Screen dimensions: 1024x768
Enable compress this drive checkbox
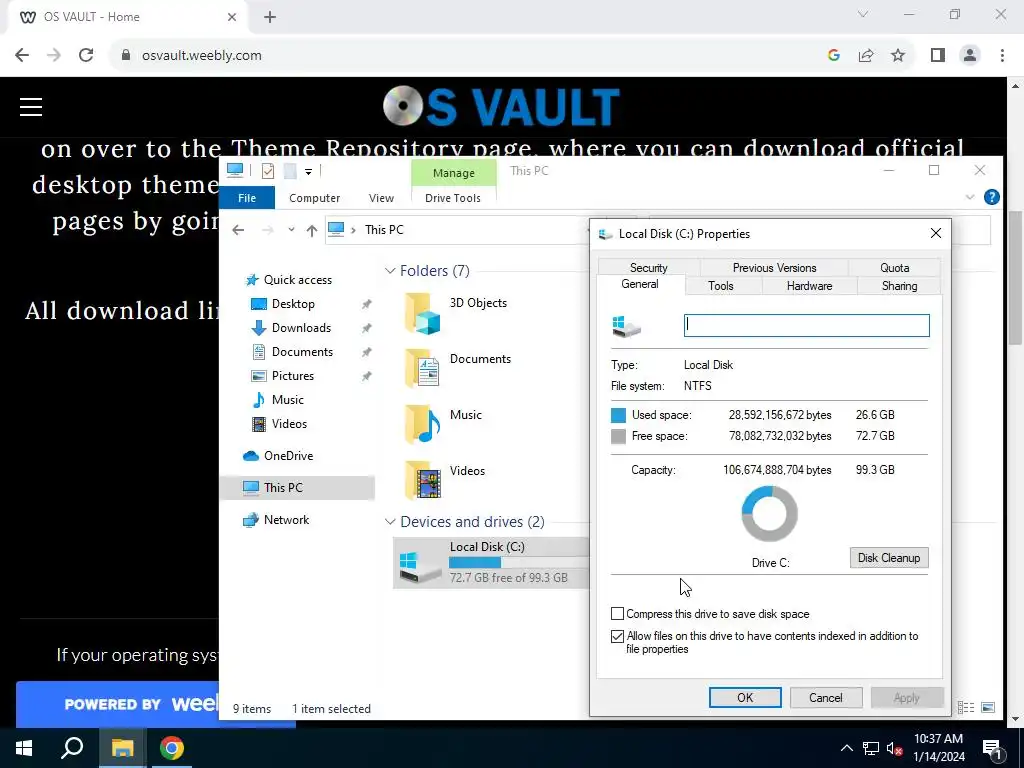(617, 614)
